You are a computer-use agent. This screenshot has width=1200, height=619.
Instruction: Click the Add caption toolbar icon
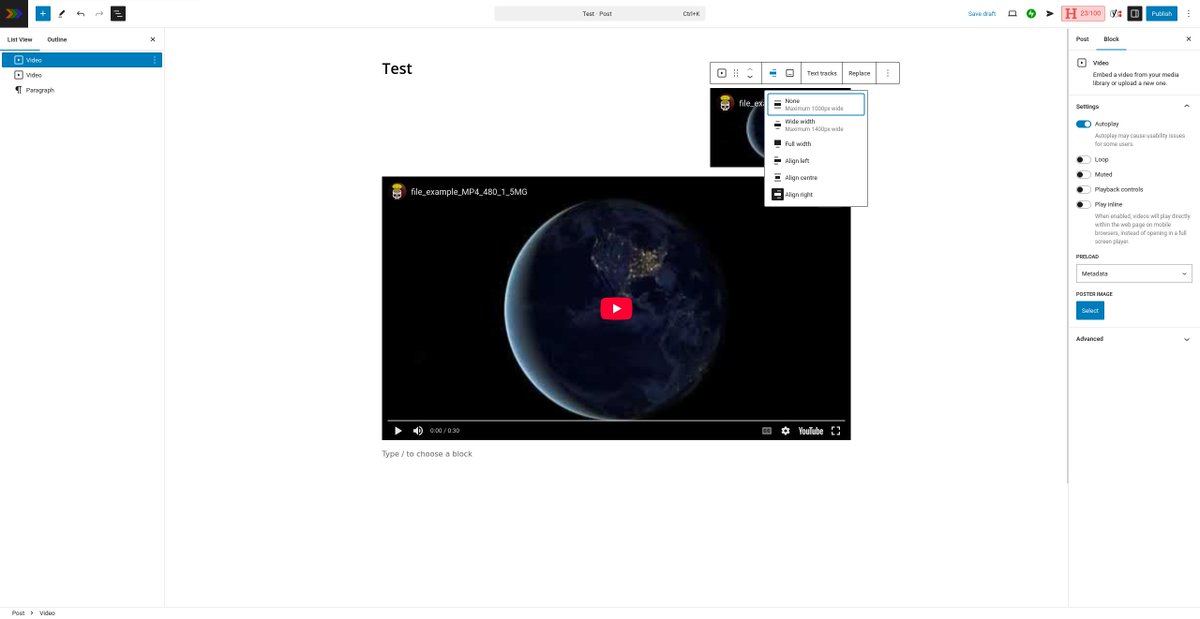(790, 73)
